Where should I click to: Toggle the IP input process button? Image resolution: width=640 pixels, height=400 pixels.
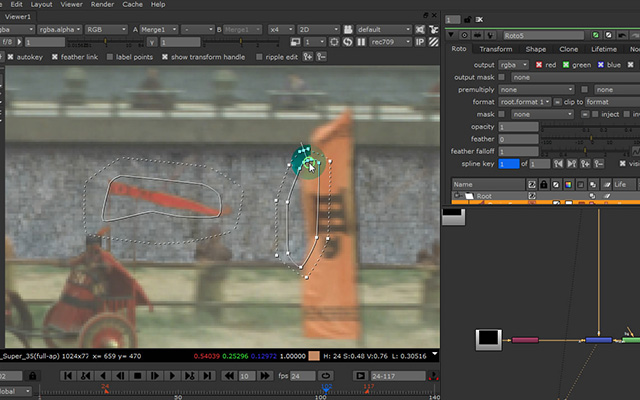(420, 42)
